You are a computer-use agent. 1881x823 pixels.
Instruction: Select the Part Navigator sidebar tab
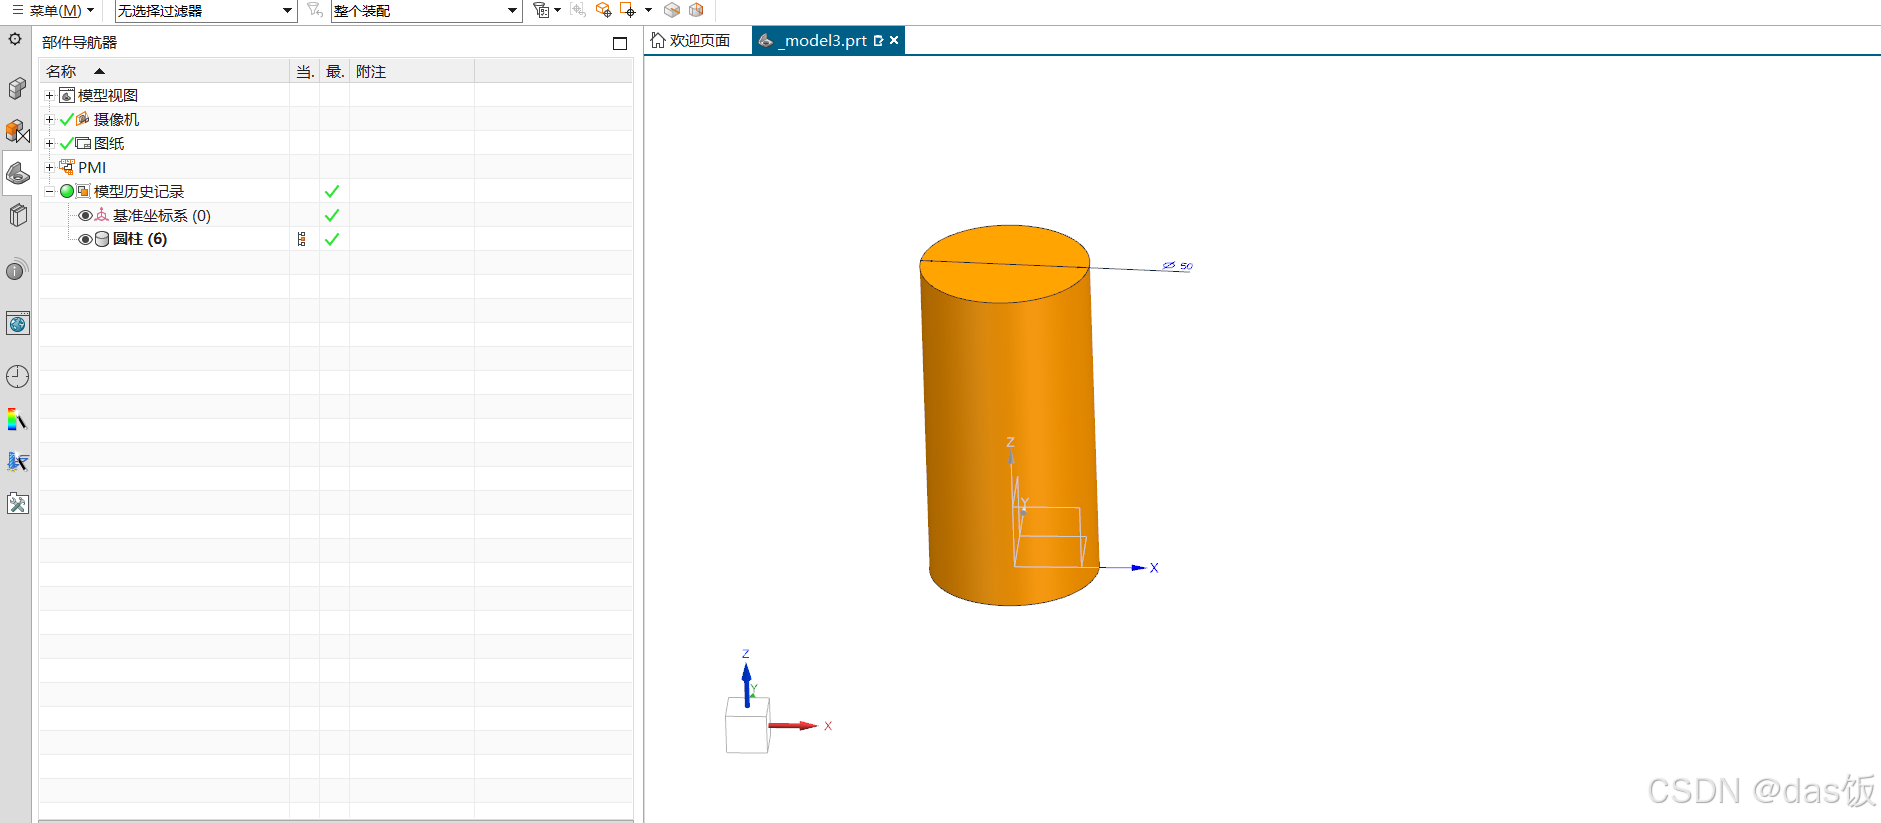(17, 173)
